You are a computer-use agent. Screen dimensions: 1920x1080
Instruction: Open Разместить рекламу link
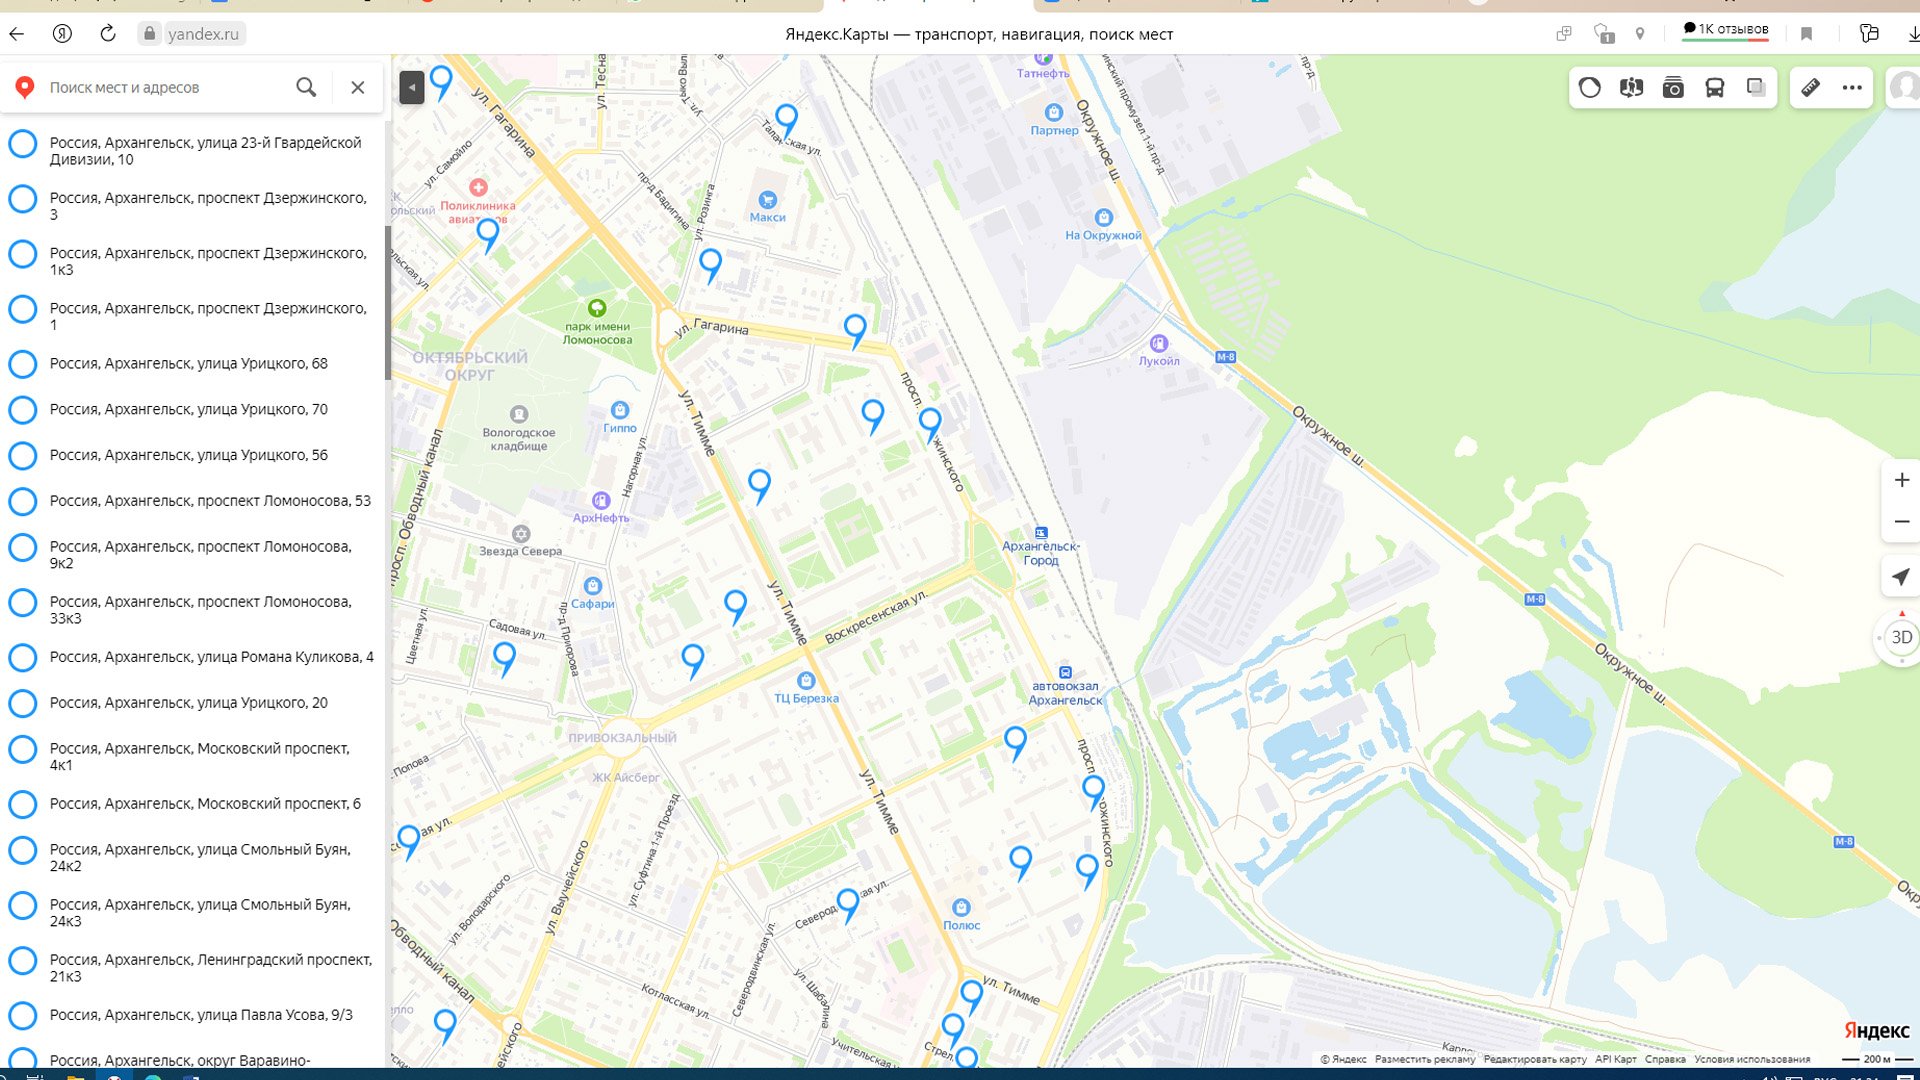click(1424, 1059)
